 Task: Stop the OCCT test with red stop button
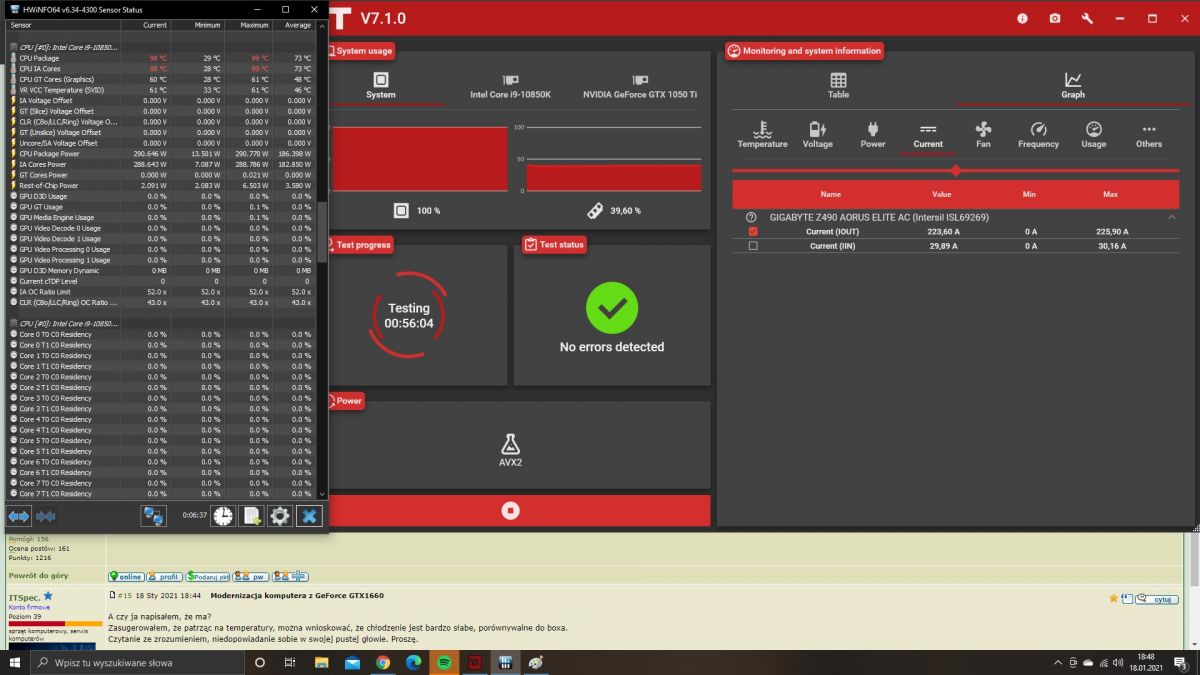pos(511,510)
